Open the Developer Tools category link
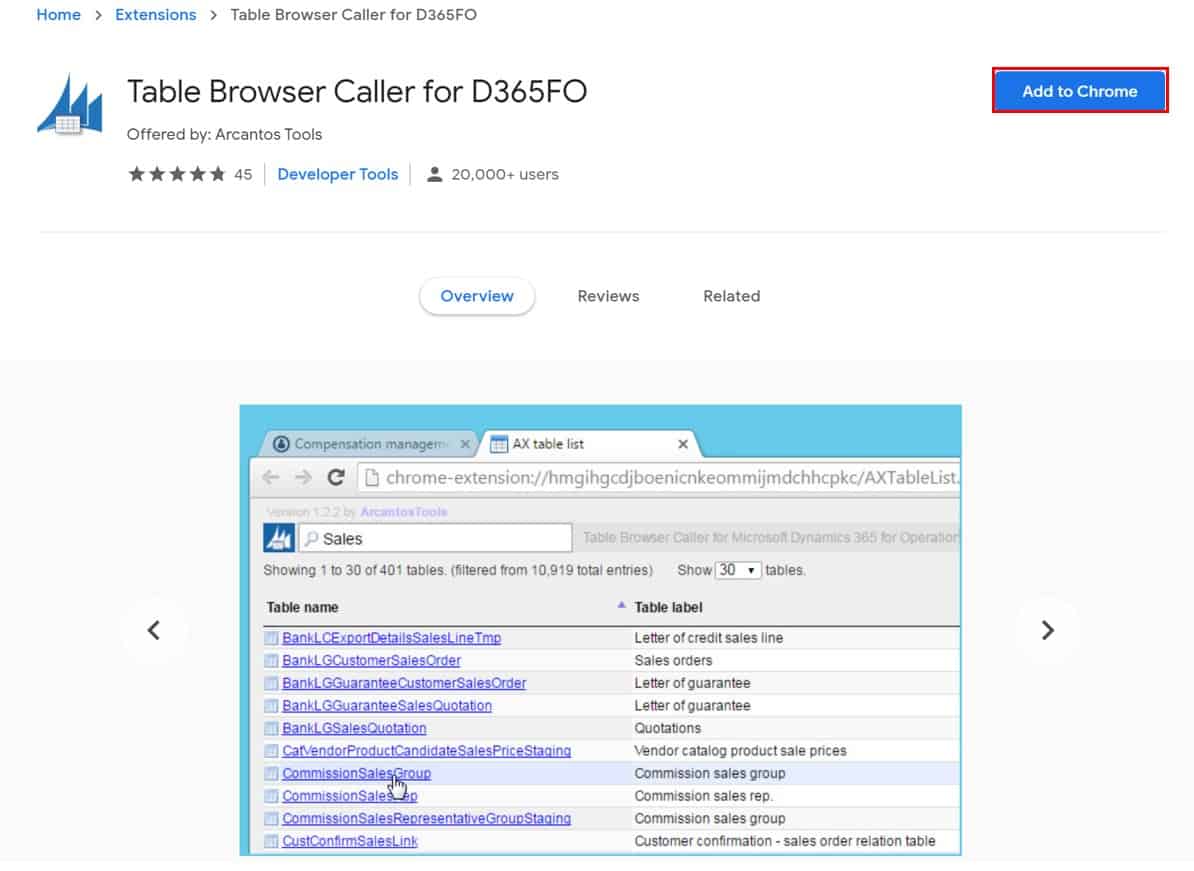 [337, 173]
